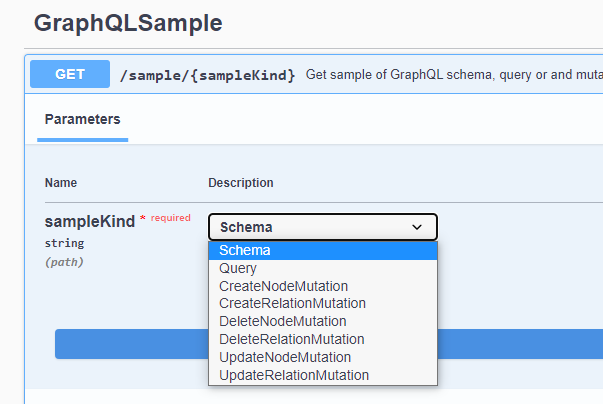Viewport: 603px width, 404px height.
Task: Click the (path) parameter location label
Action: 64,262
